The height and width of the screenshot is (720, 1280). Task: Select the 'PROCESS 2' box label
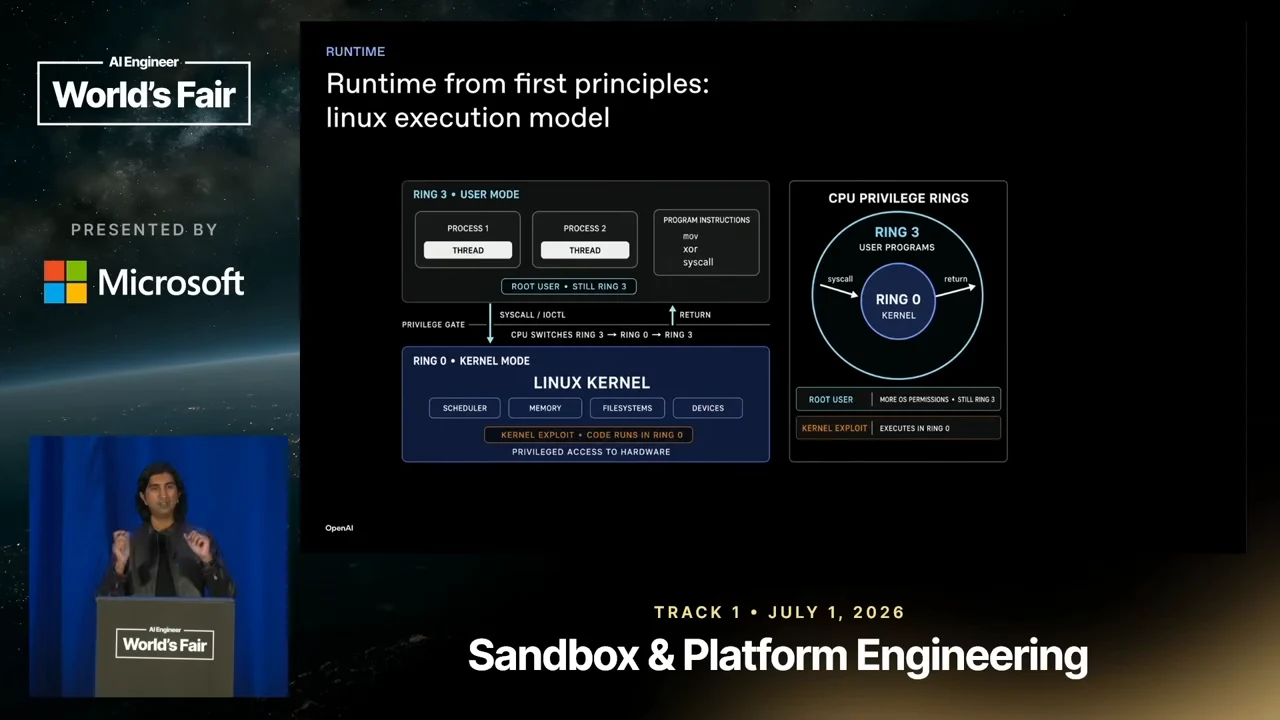585,228
